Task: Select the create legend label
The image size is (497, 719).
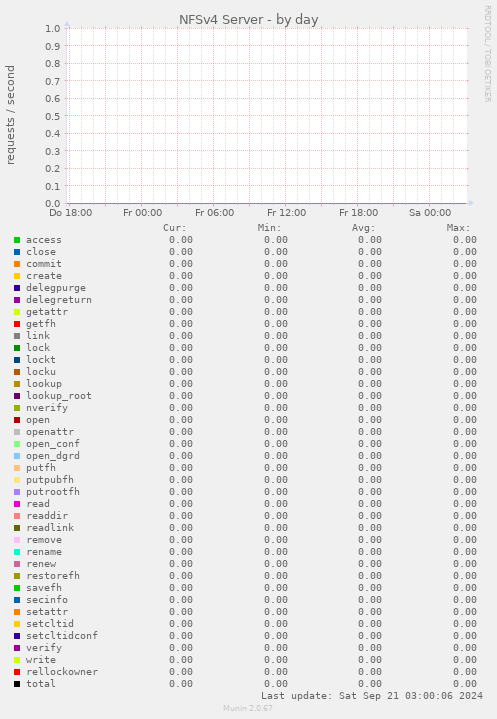Action: [44, 276]
